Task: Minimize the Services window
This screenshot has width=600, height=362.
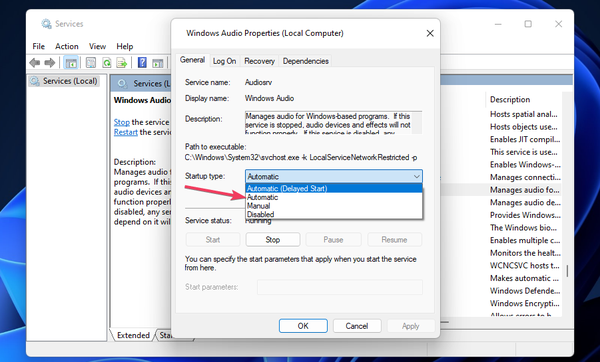Action: point(498,24)
